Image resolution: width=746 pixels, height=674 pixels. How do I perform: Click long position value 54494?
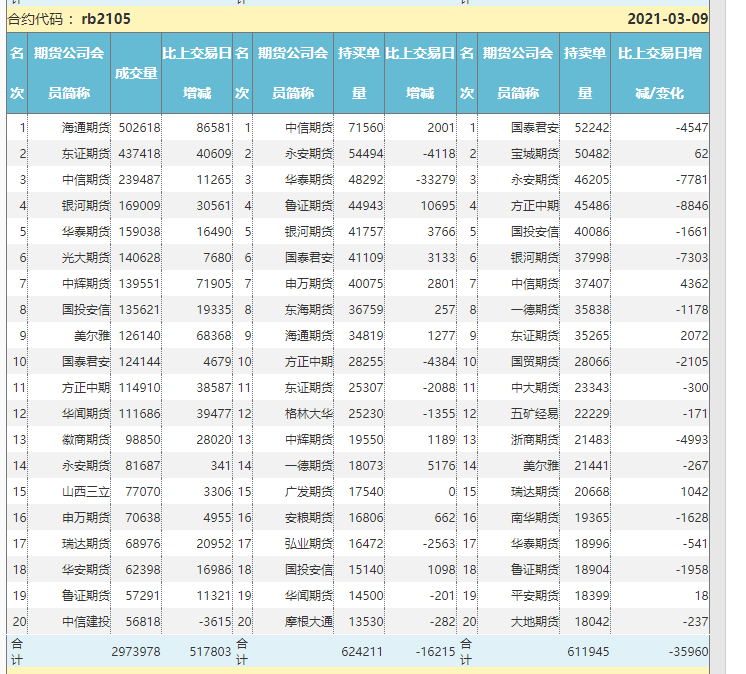365,154
